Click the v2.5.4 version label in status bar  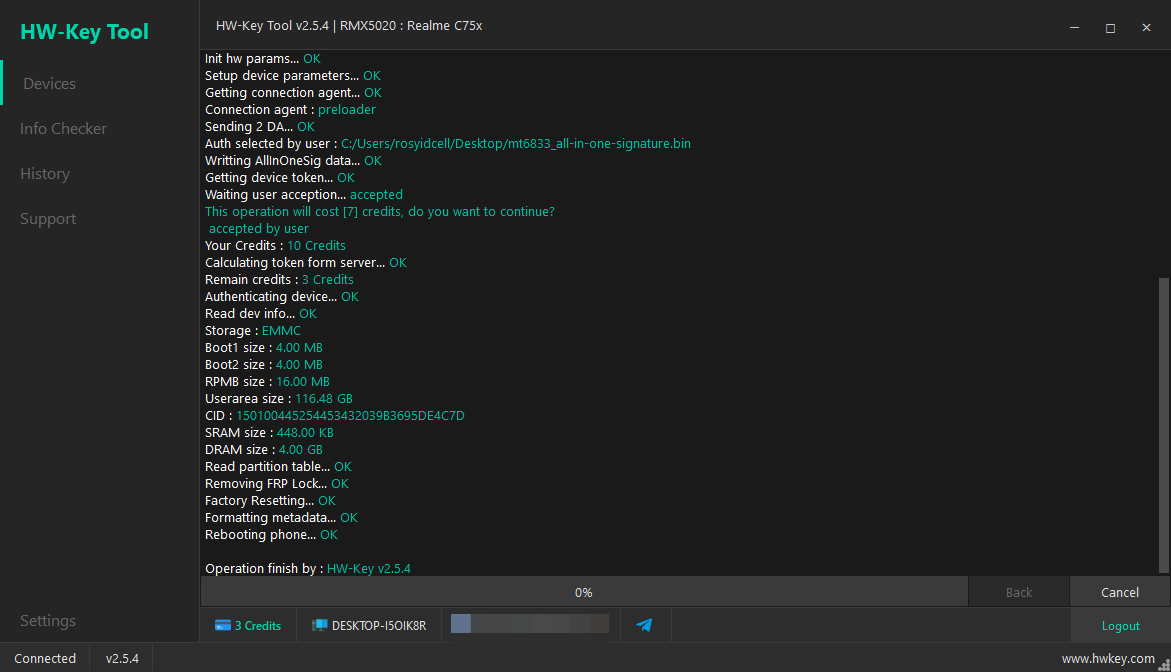122,659
